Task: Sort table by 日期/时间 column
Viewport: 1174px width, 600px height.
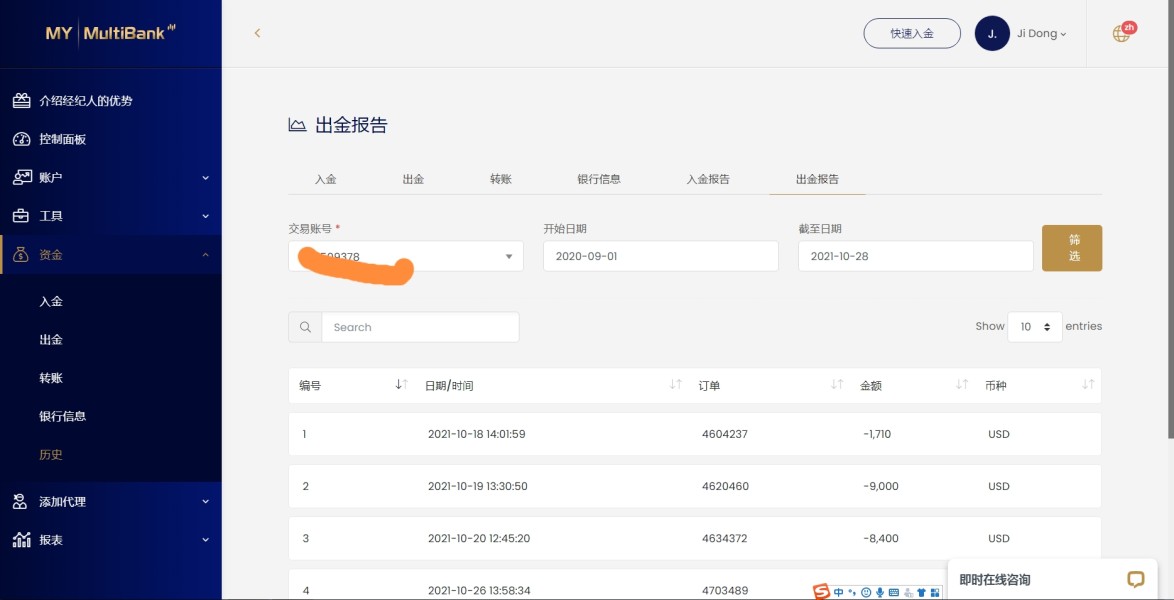Action: [676, 385]
